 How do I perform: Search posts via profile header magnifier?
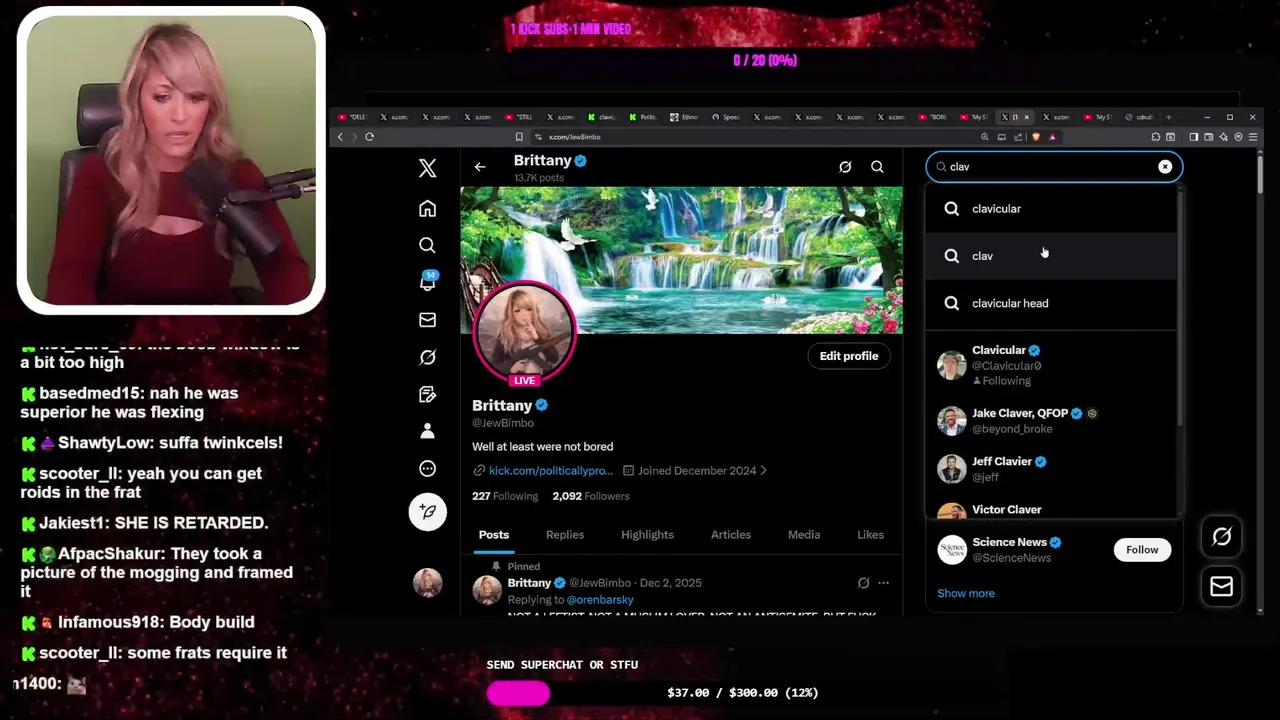coord(877,167)
